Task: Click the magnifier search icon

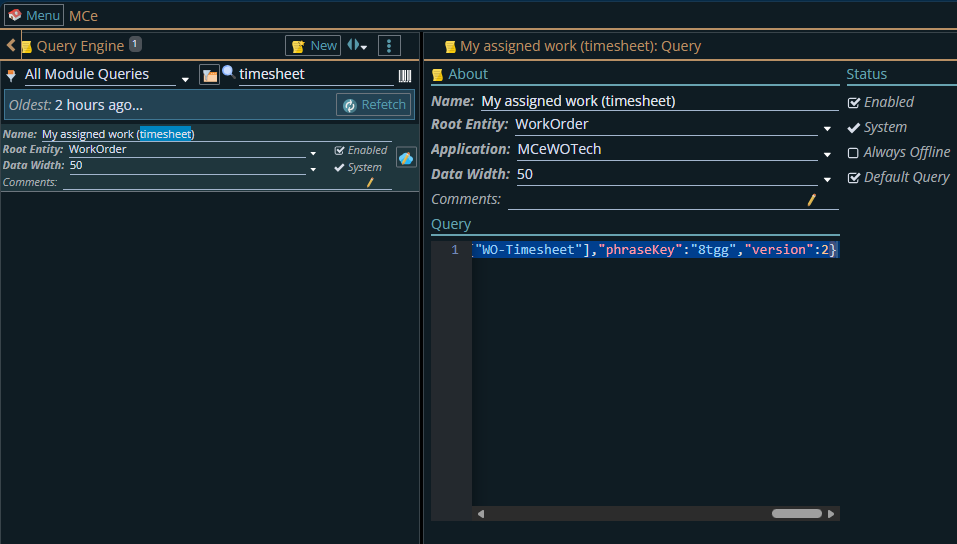Action: 228,72
